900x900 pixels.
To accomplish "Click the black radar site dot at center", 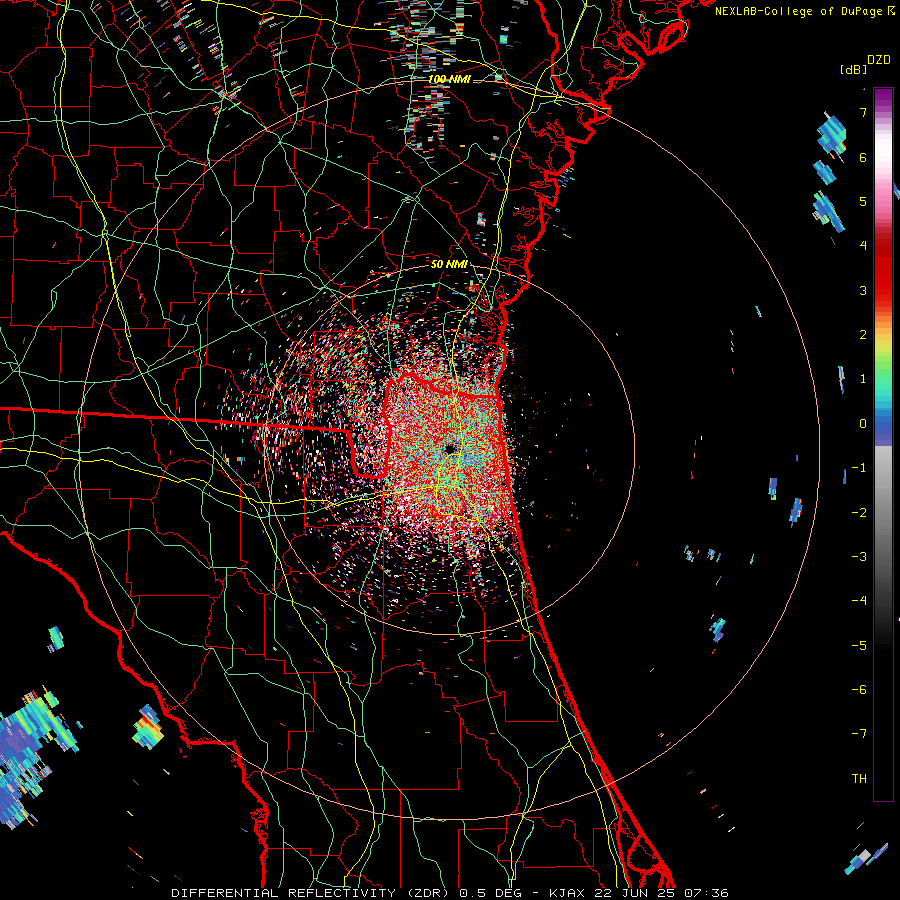I will point(450,449).
